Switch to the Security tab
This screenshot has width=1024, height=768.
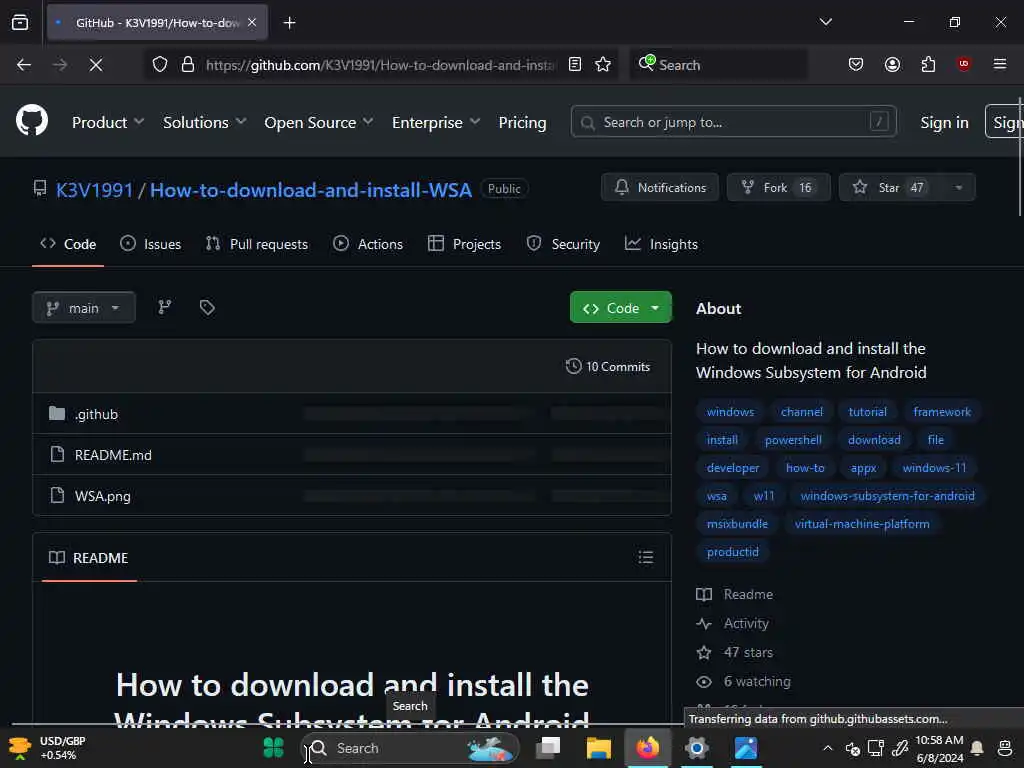click(x=563, y=244)
